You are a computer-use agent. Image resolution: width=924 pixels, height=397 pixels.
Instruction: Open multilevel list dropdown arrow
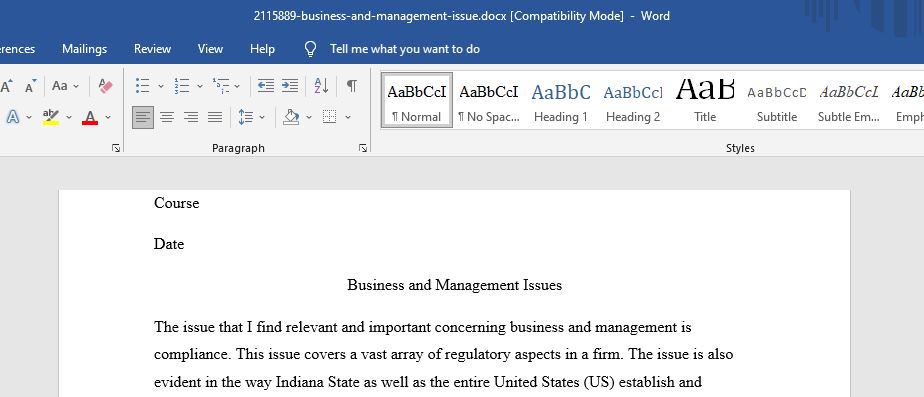tap(237, 87)
